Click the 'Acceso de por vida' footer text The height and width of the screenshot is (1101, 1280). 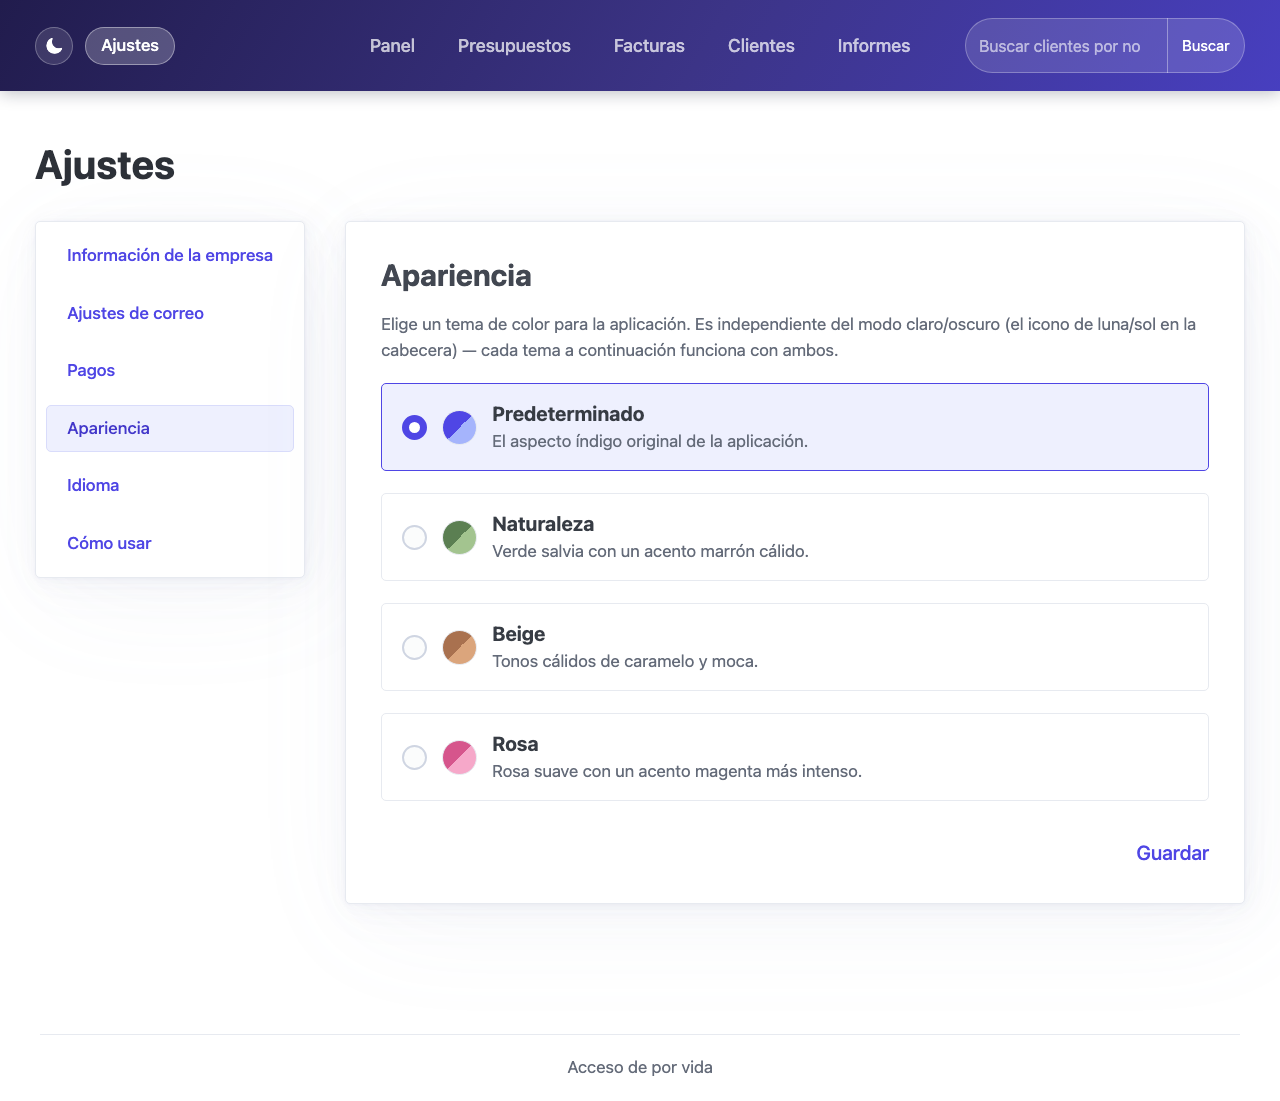(640, 1067)
